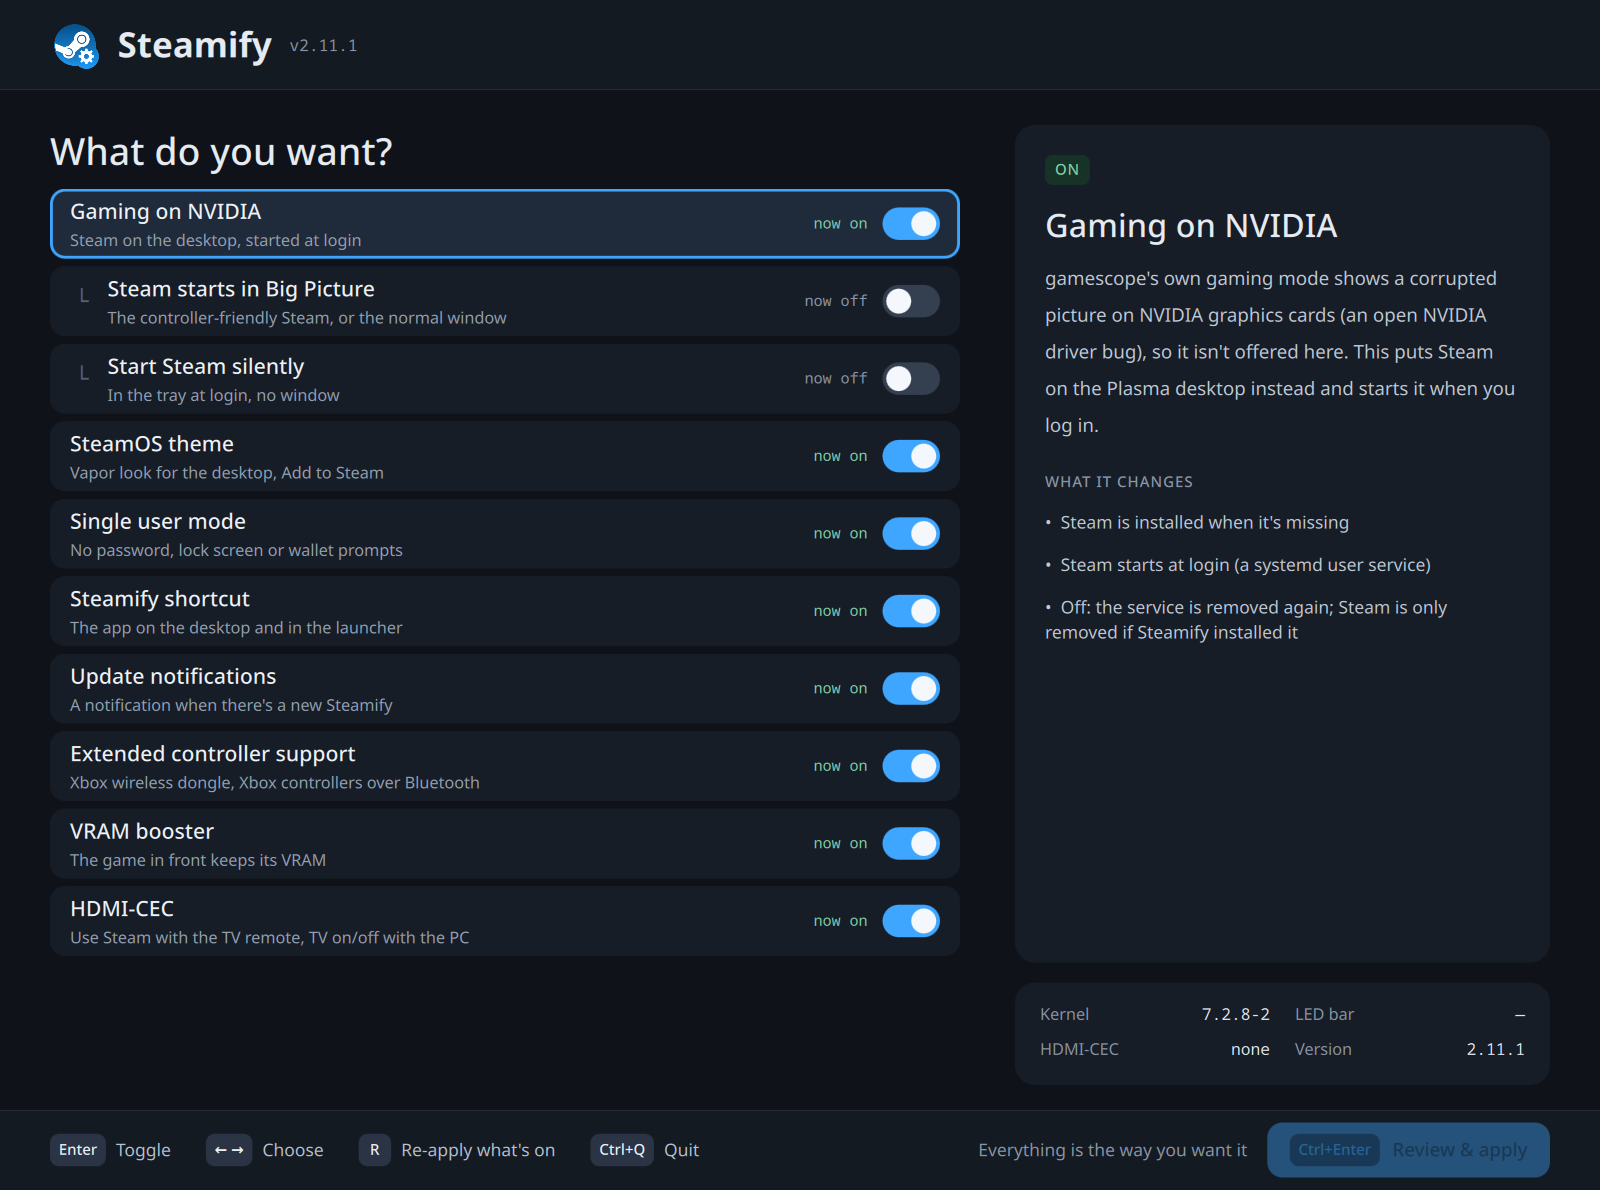
Task: Select the Gaming on NVIDIA row title
Action: tap(166, 212)
